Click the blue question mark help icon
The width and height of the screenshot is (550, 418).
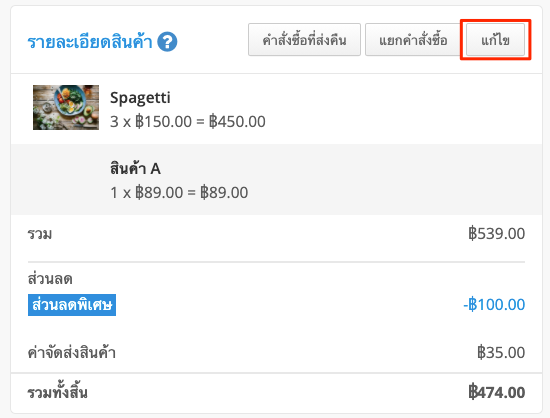(x=167, y=42)
